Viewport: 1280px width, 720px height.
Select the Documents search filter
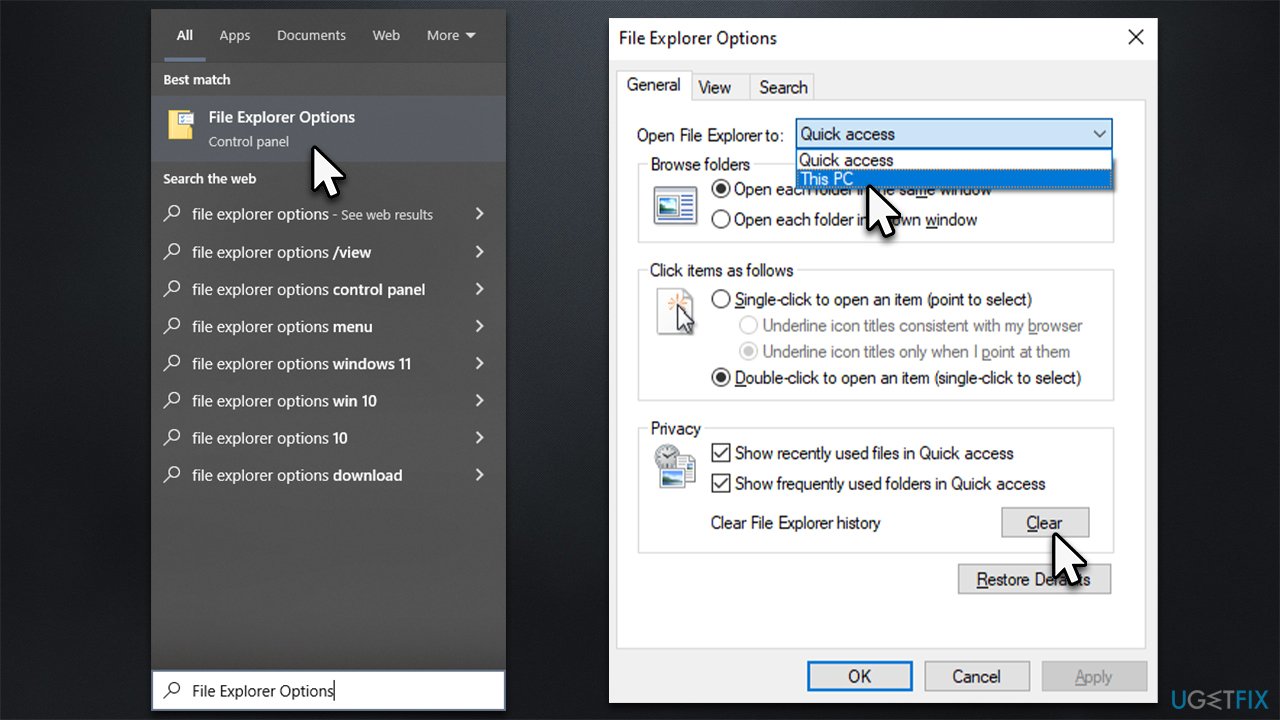[311, 35]
